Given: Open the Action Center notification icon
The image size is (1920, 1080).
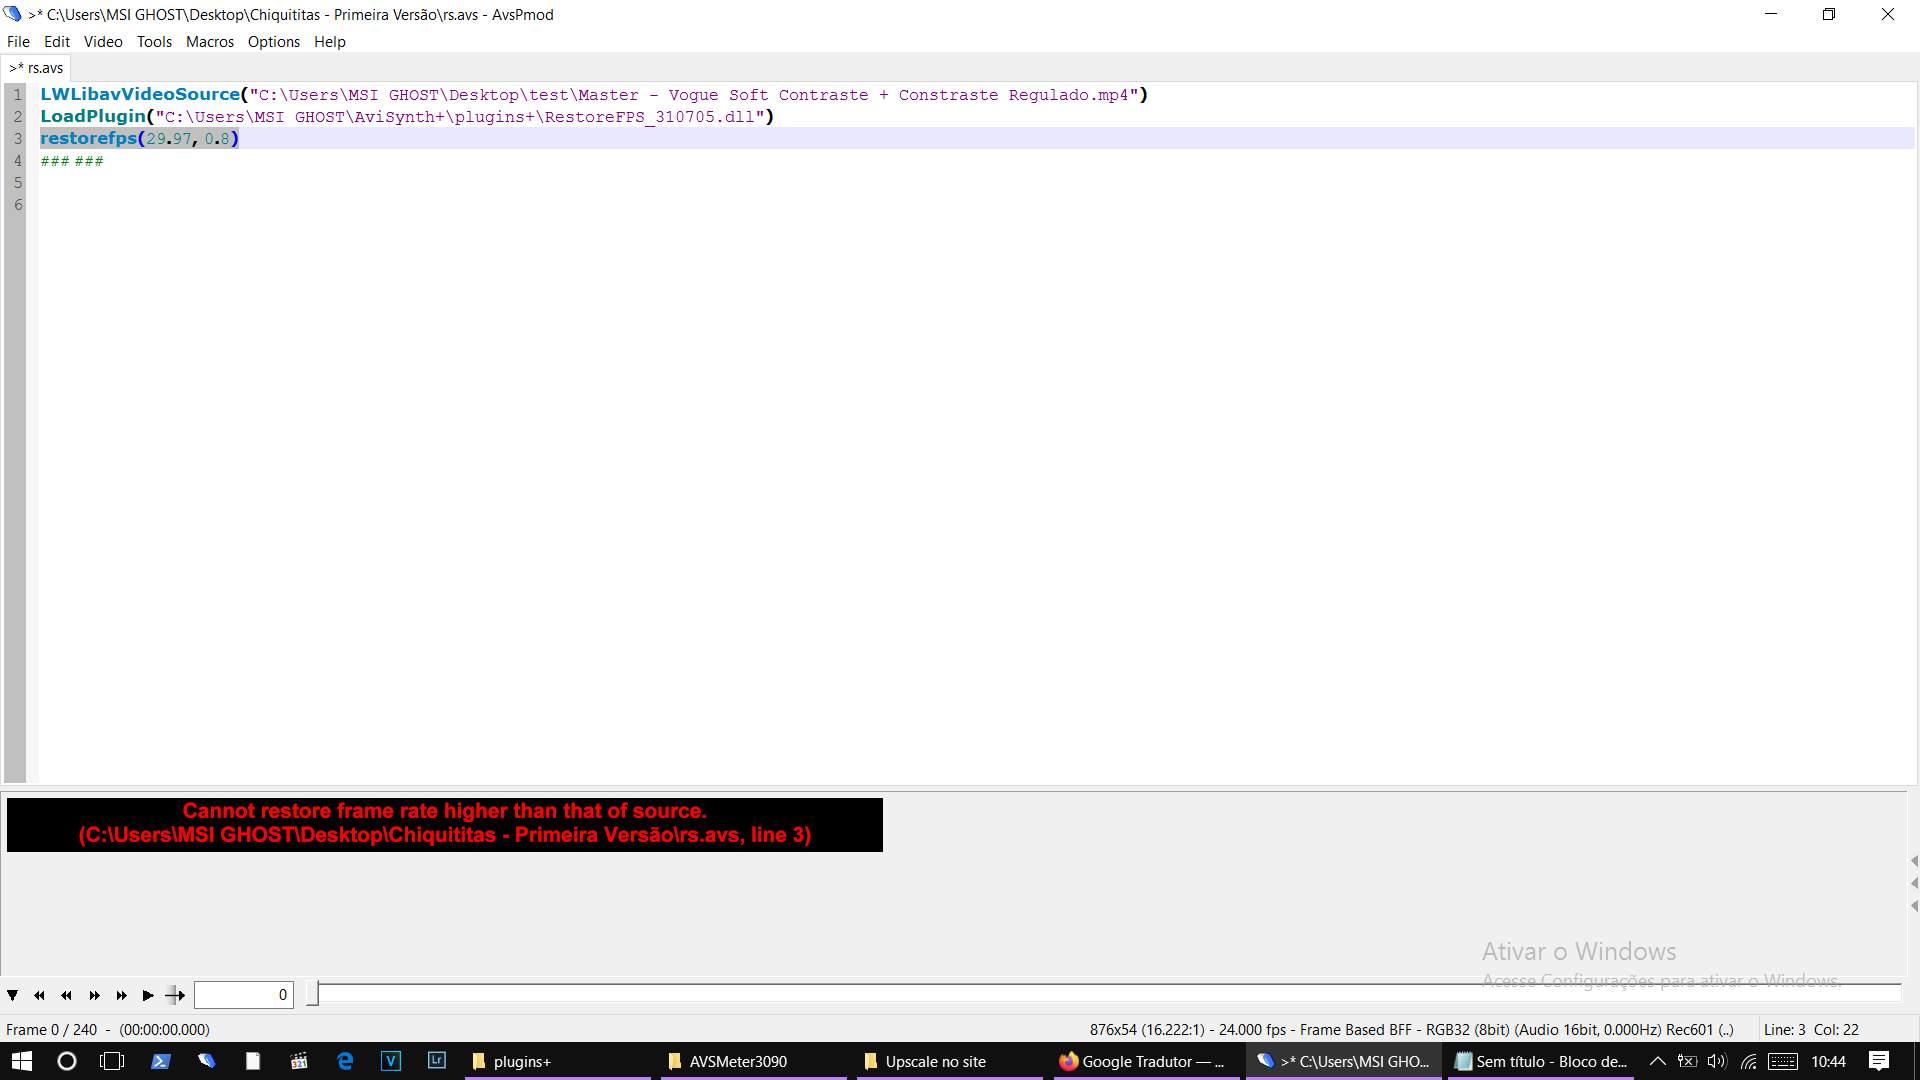Looking at the screenshot, I should tap(1879, 1061).
